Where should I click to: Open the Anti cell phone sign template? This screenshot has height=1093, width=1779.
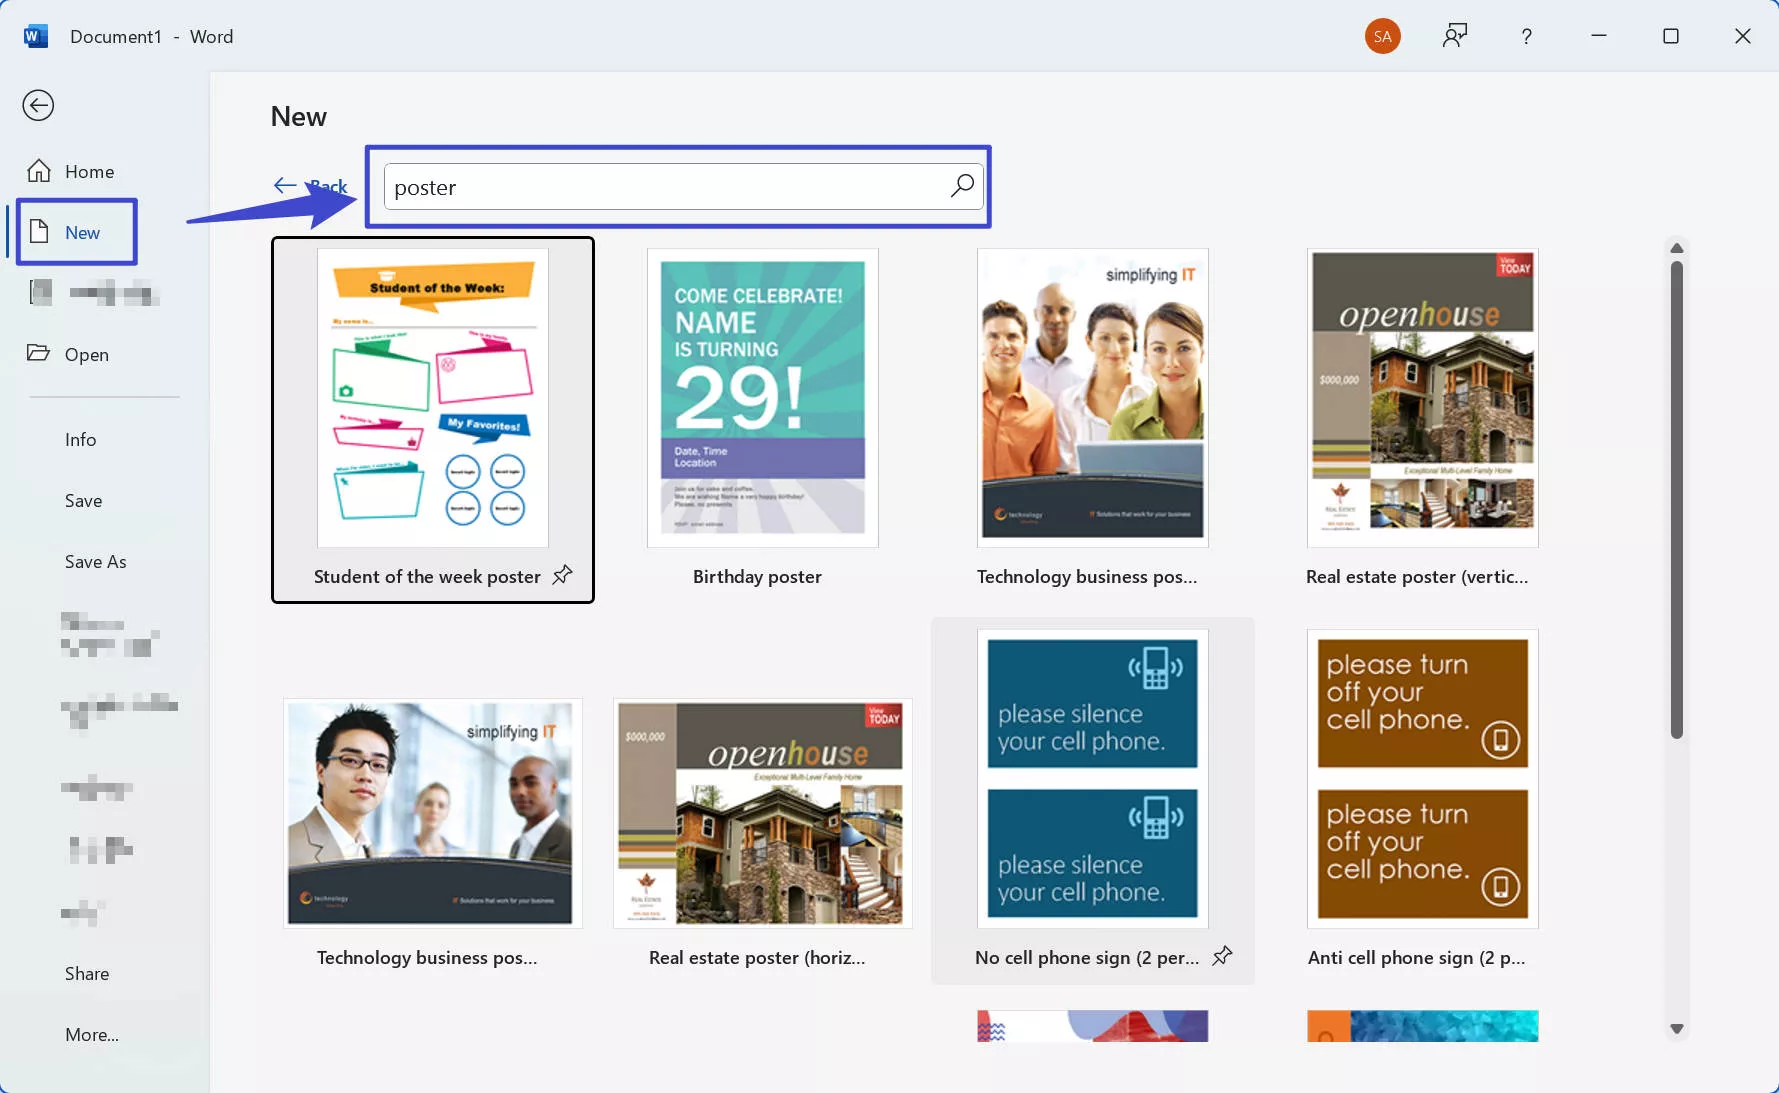1422,779
